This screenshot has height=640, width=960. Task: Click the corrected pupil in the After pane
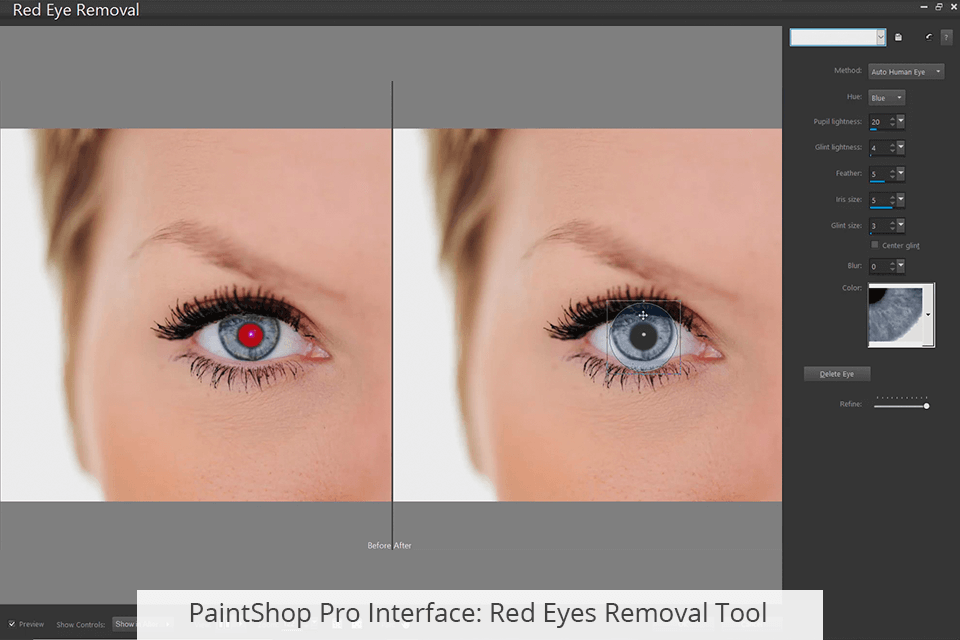[643, 336]
